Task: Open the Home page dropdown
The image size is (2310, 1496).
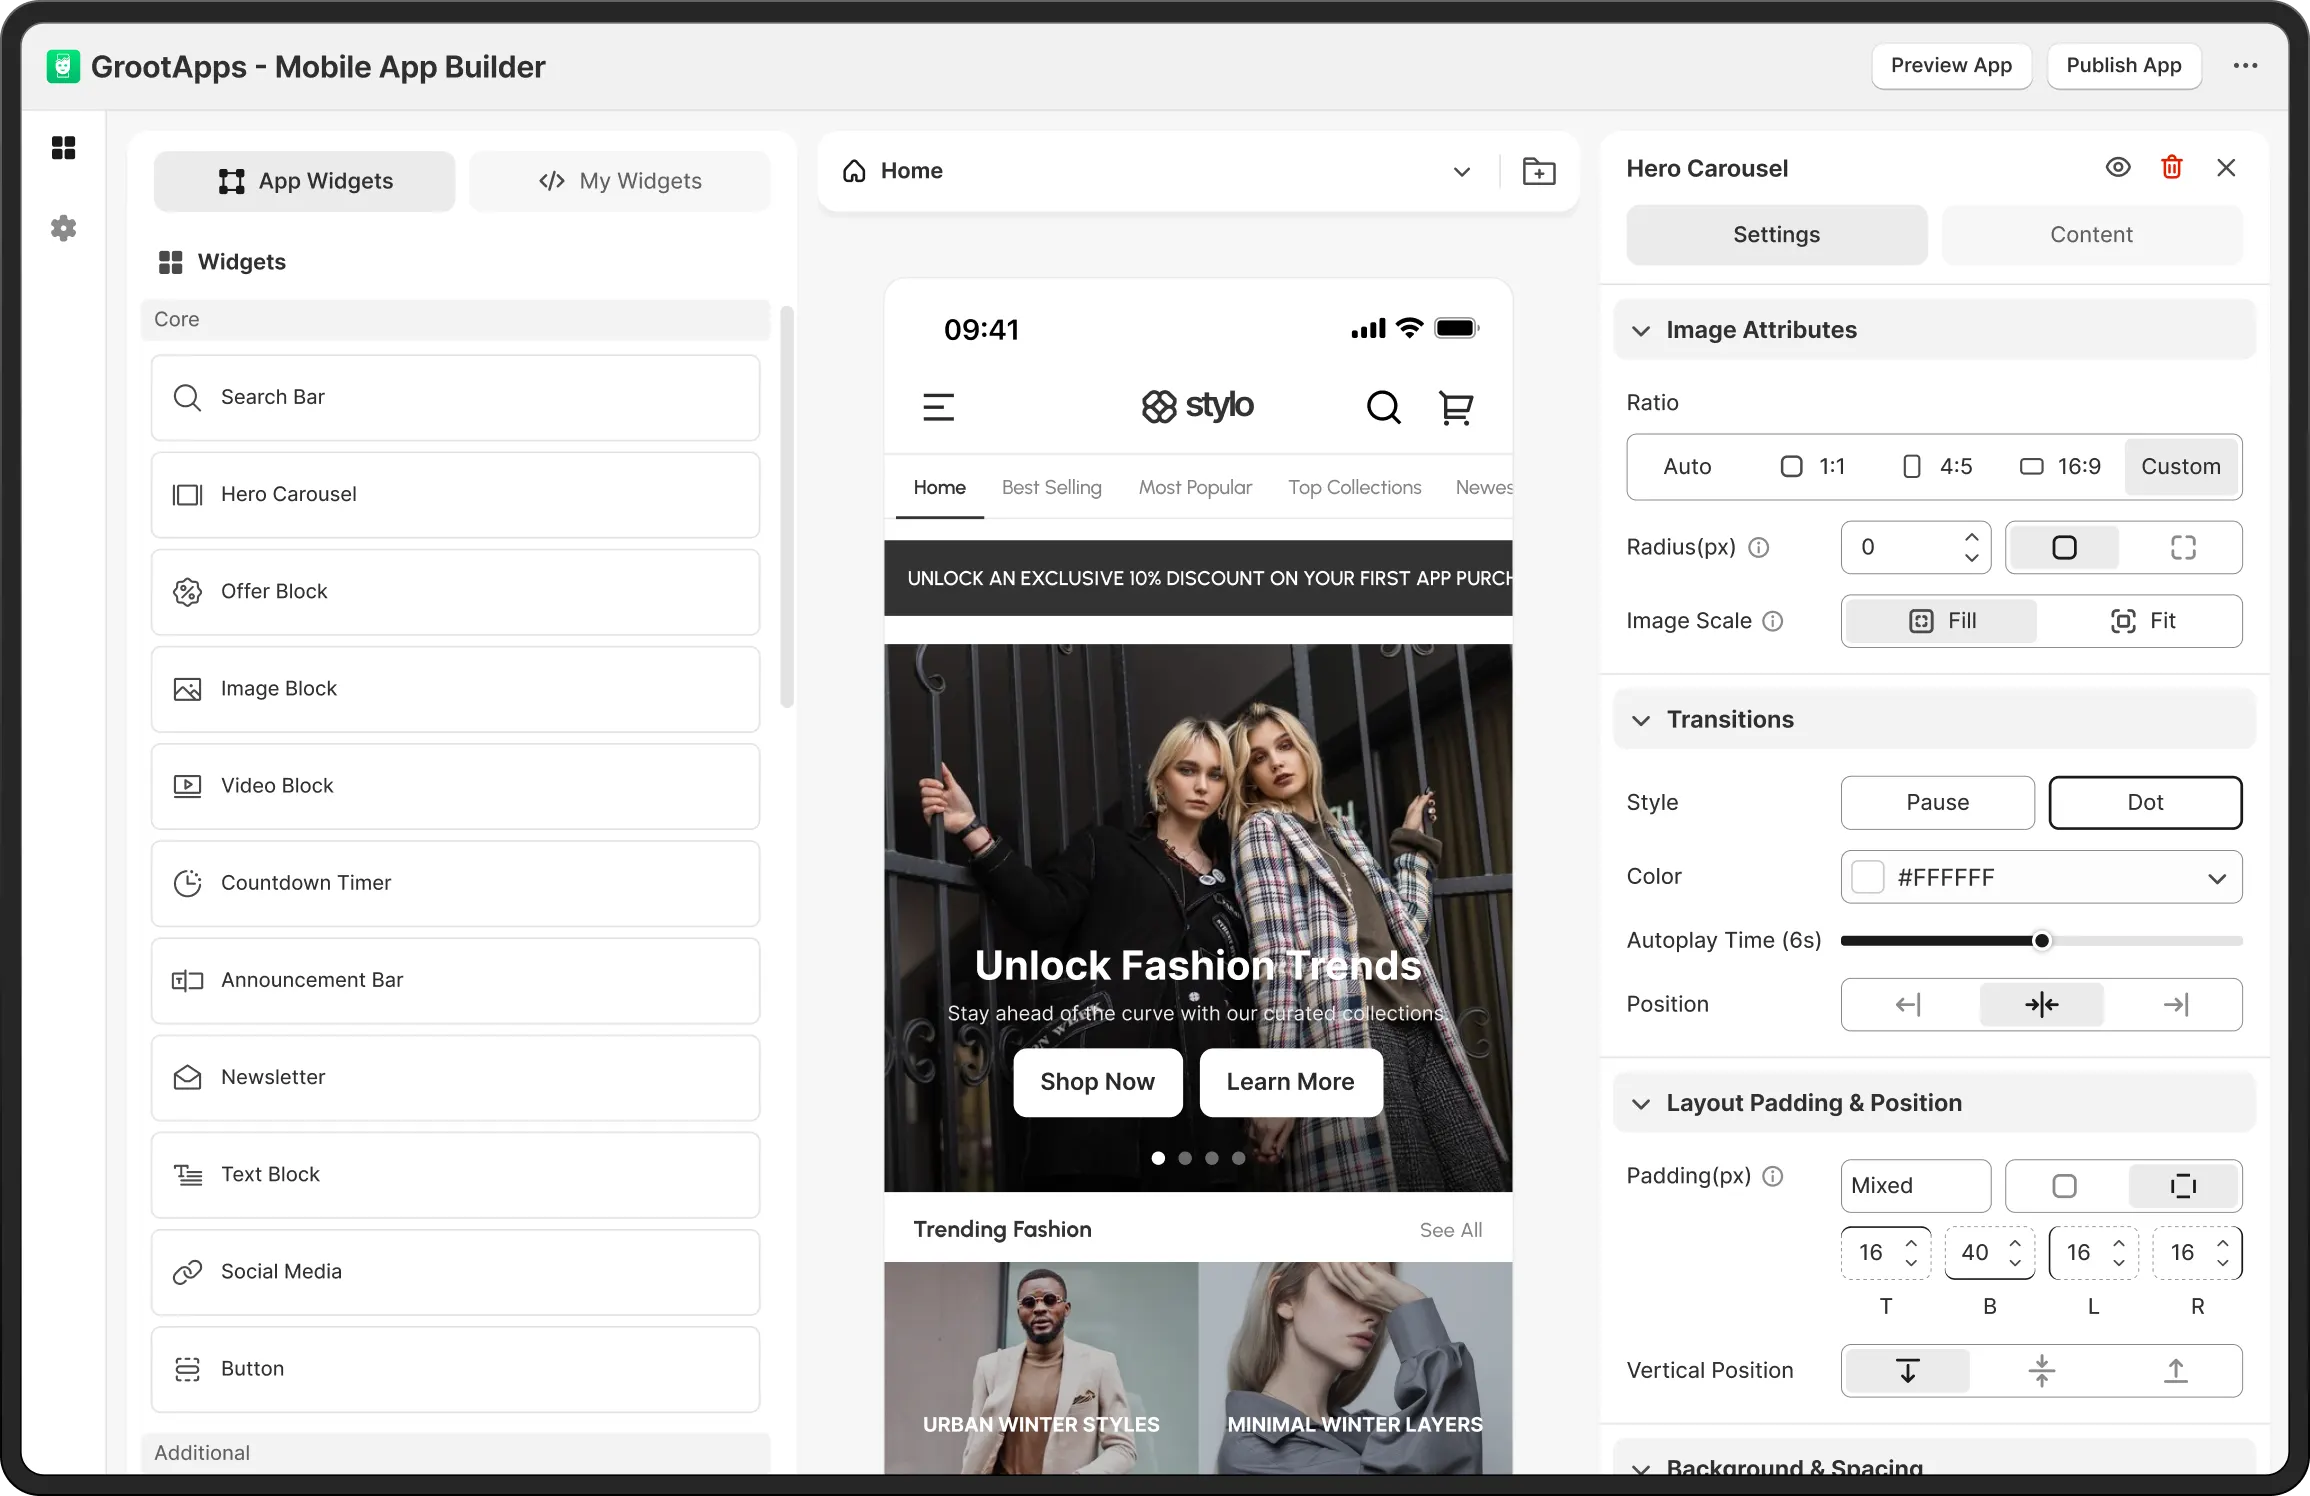Action: [1461, 171]
